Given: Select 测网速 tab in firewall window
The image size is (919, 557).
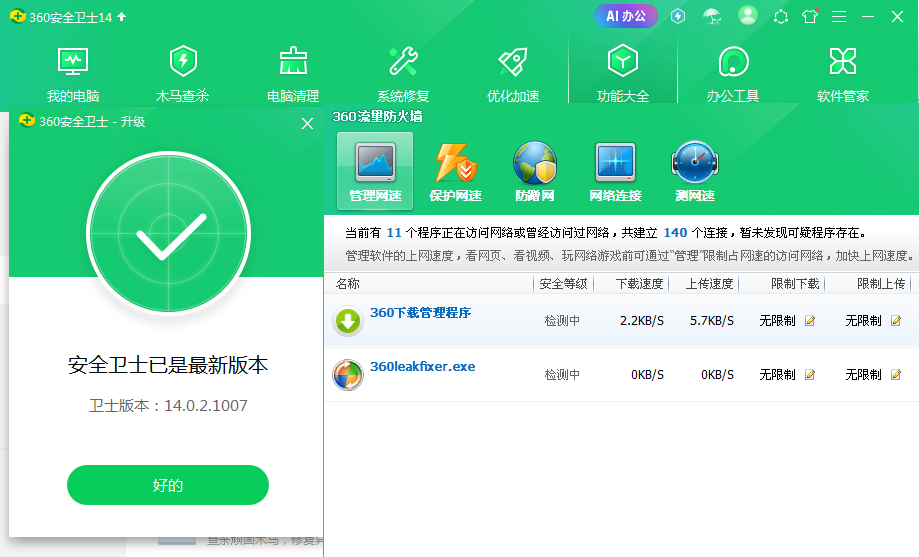Looking at the screenshot, I should [695, 171].
